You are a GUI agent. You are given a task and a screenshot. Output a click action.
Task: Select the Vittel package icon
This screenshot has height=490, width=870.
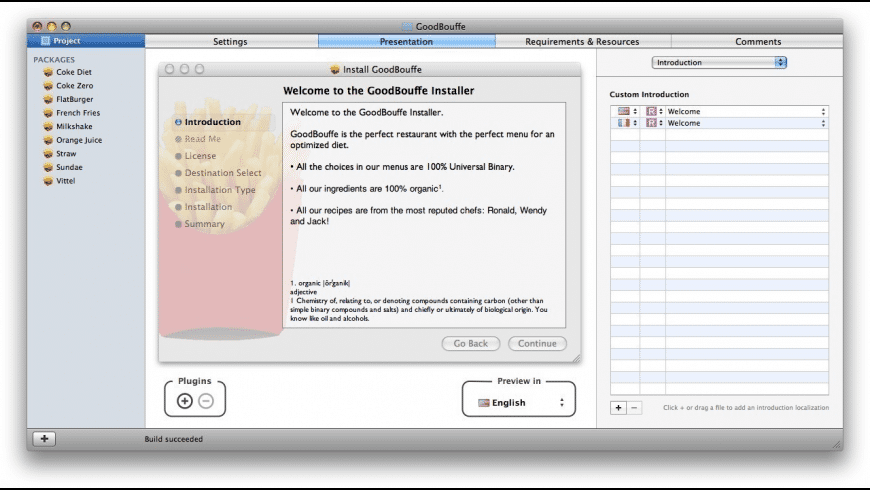tap(48, 181)
